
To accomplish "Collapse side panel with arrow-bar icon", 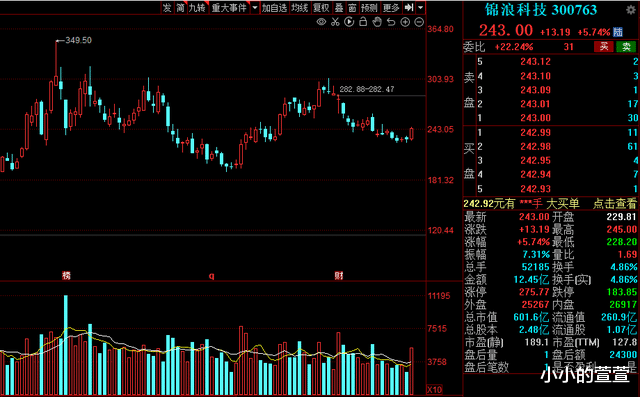I will tap(409, 7).
